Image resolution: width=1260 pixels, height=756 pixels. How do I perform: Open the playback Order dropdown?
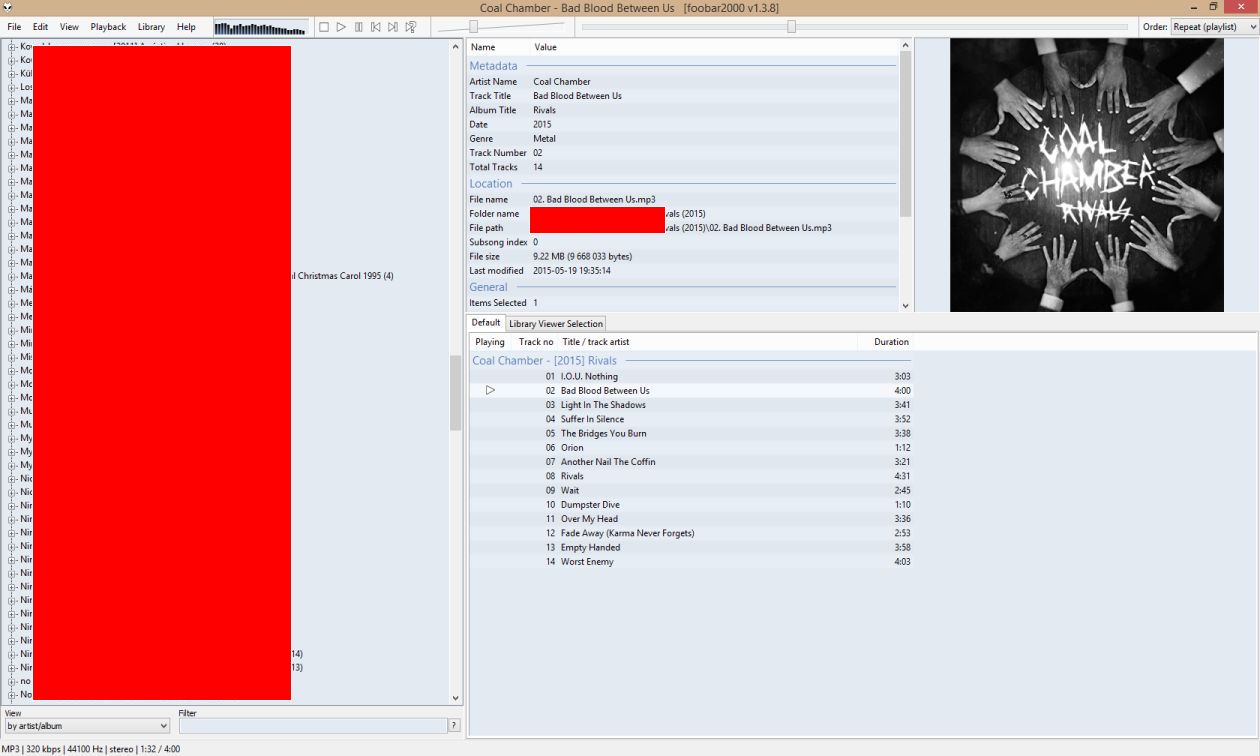pyautogui.click(x=1214, y=27)
